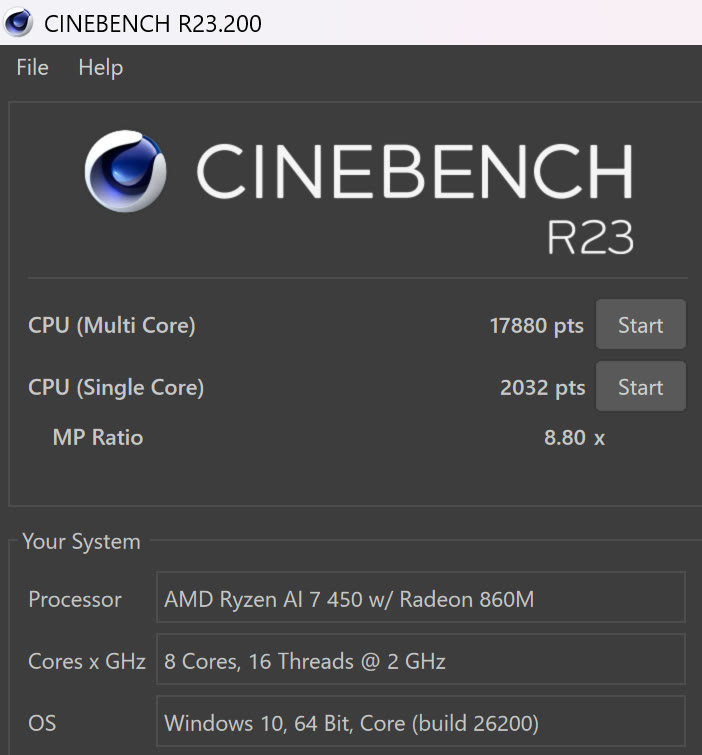Click the CINEBENCH R23.200 window title
702x755 pixels.
pyautogui.click(x=153, y=24)
